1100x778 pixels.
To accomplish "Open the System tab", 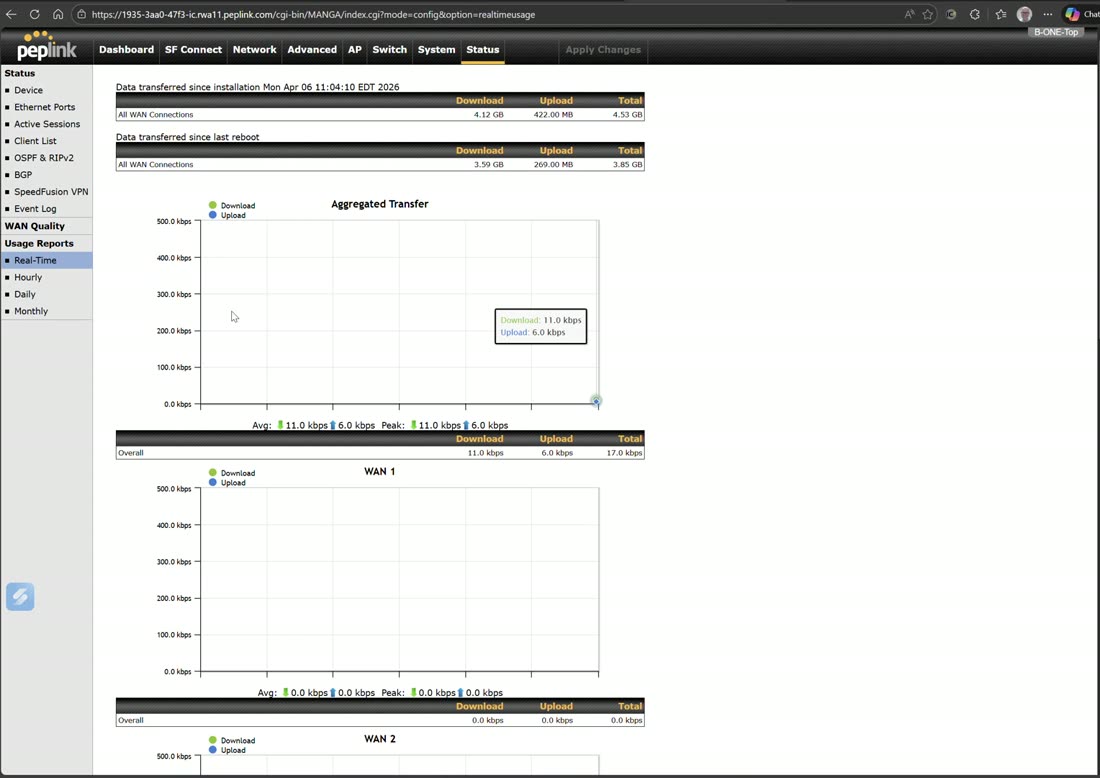I will pyautogui.click(x=436, y=50).
